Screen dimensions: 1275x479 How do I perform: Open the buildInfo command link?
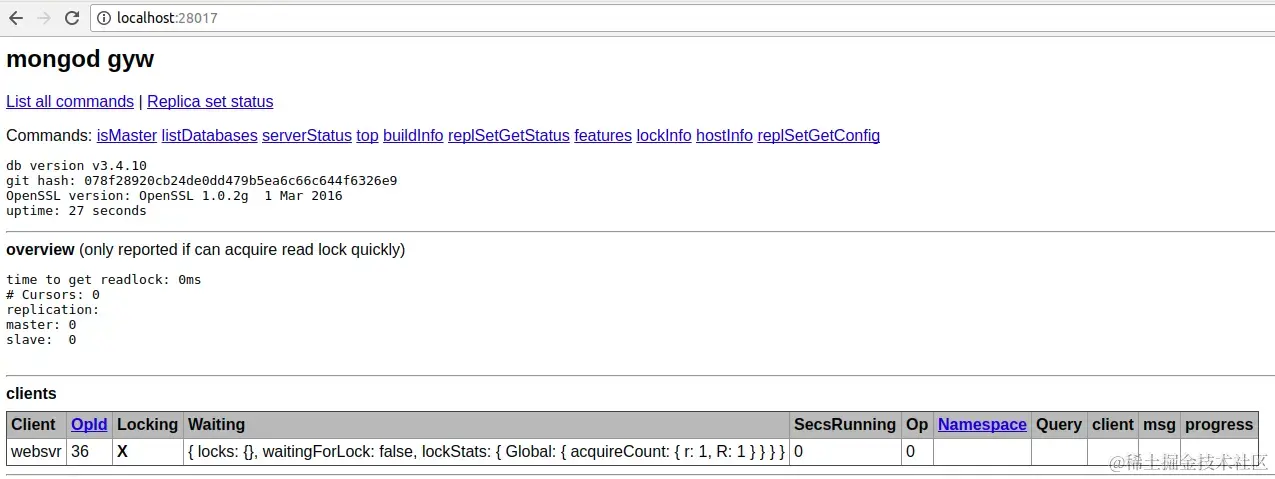pos(413,136)
